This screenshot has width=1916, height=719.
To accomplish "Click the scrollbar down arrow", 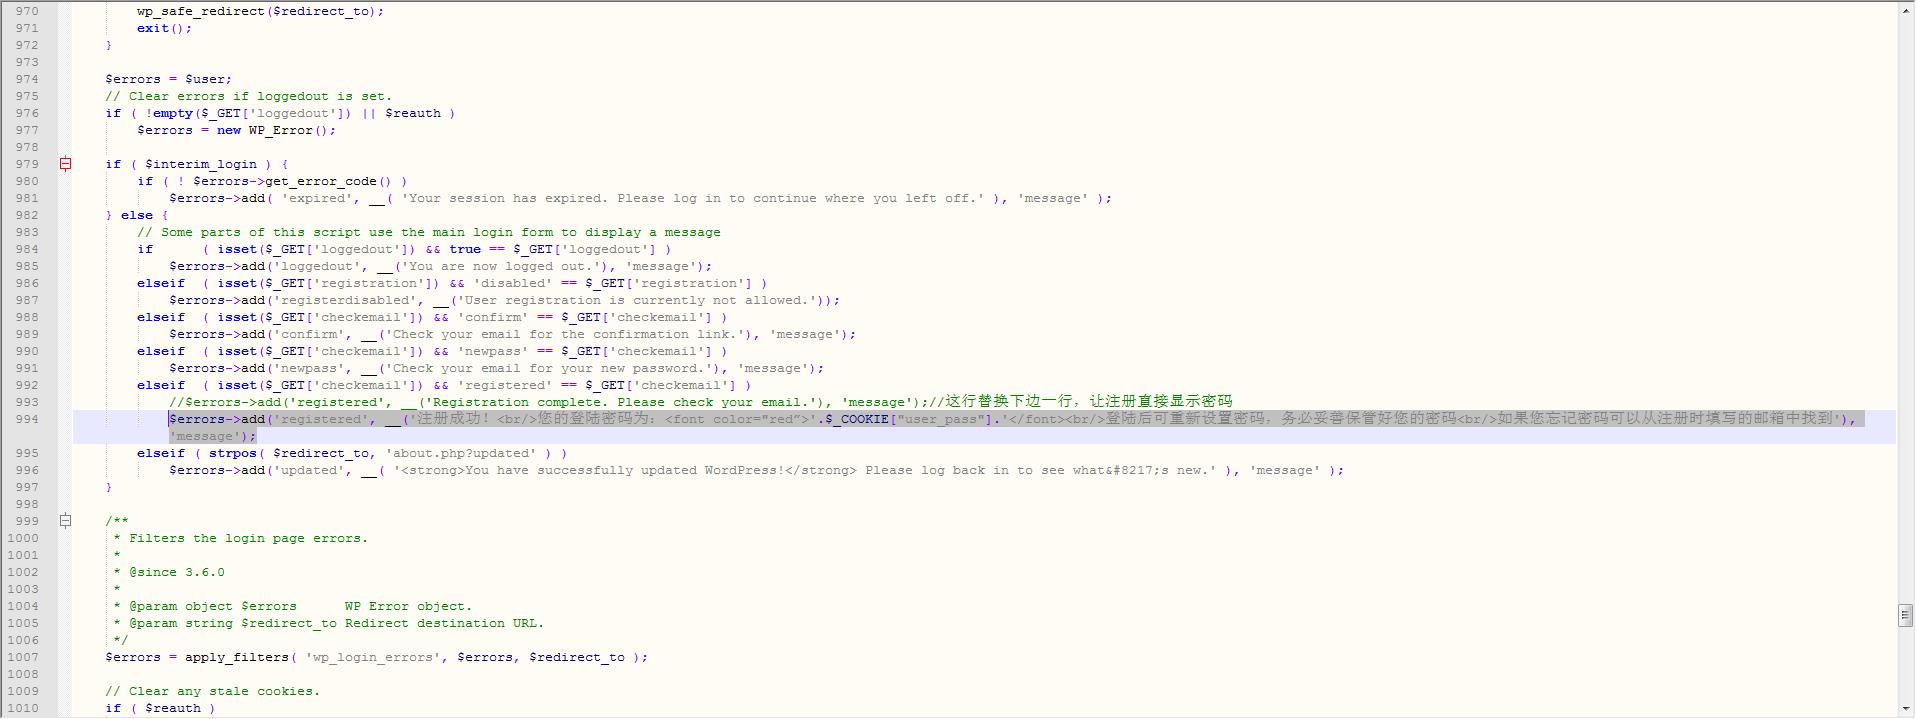I will (1905, 709).
